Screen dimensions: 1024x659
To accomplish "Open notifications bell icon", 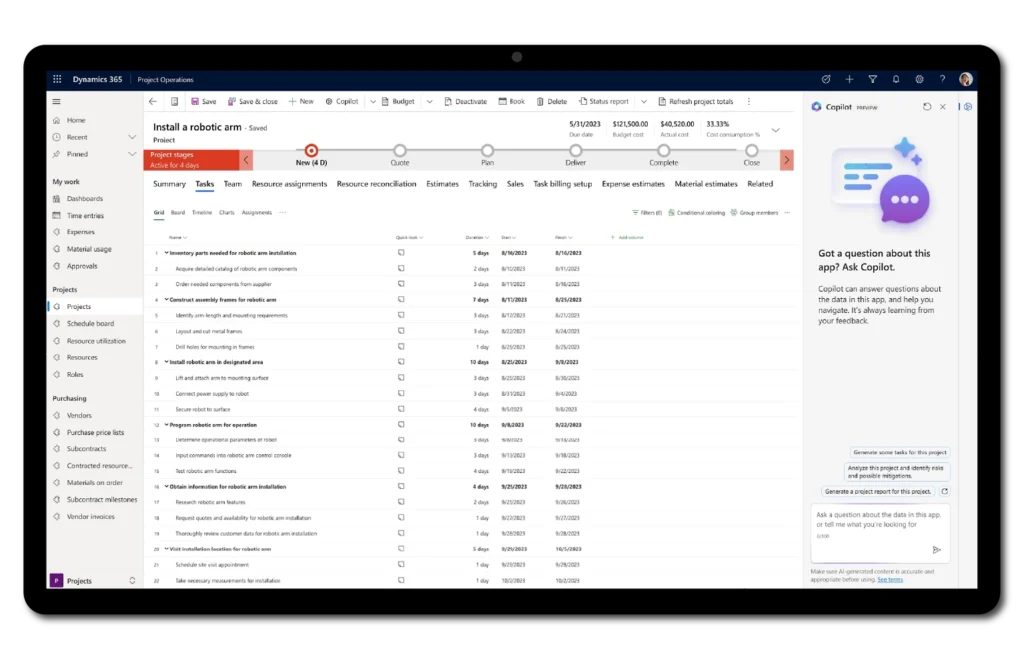I will (896, 79).
